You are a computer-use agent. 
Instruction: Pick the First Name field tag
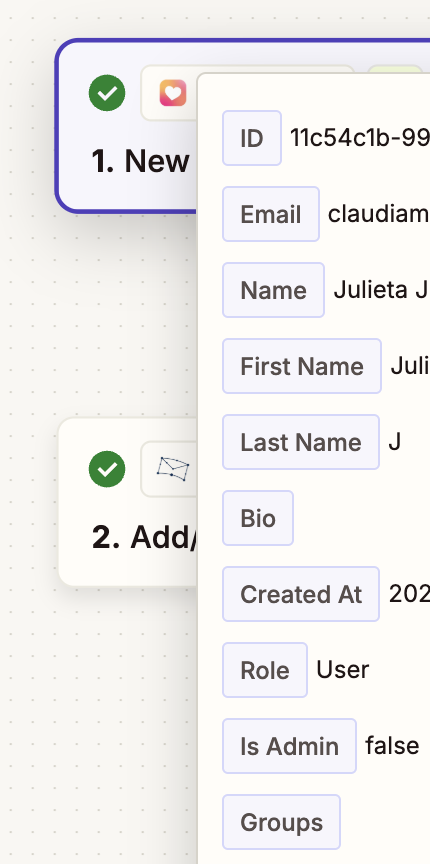tap(302, 366)
